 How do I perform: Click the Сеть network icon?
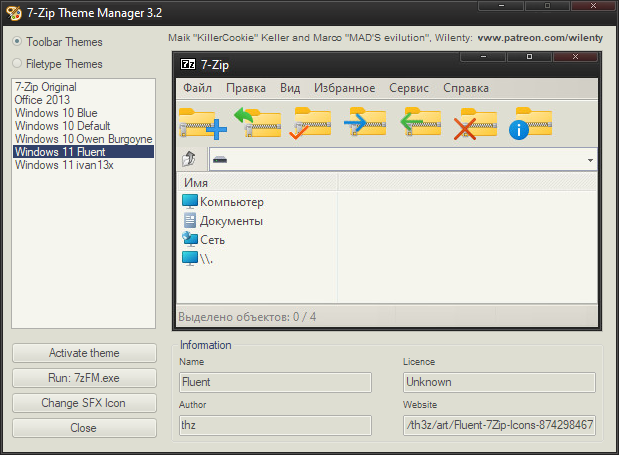(189, 239)
